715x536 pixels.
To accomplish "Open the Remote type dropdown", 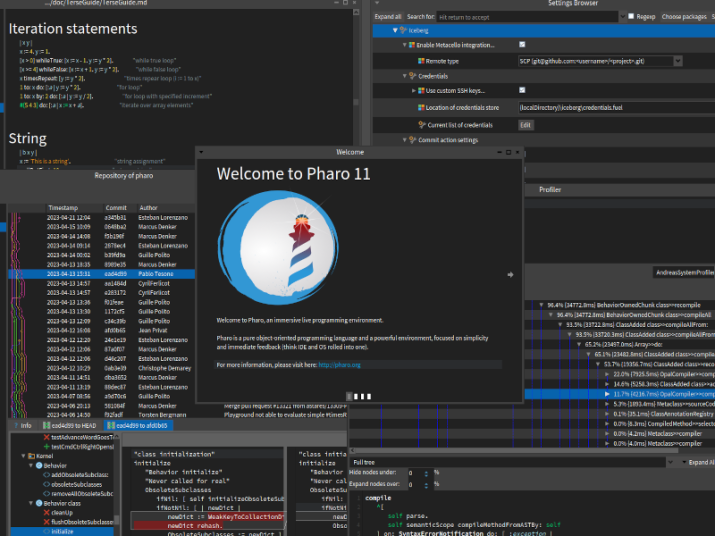I will tap(678, 61).
